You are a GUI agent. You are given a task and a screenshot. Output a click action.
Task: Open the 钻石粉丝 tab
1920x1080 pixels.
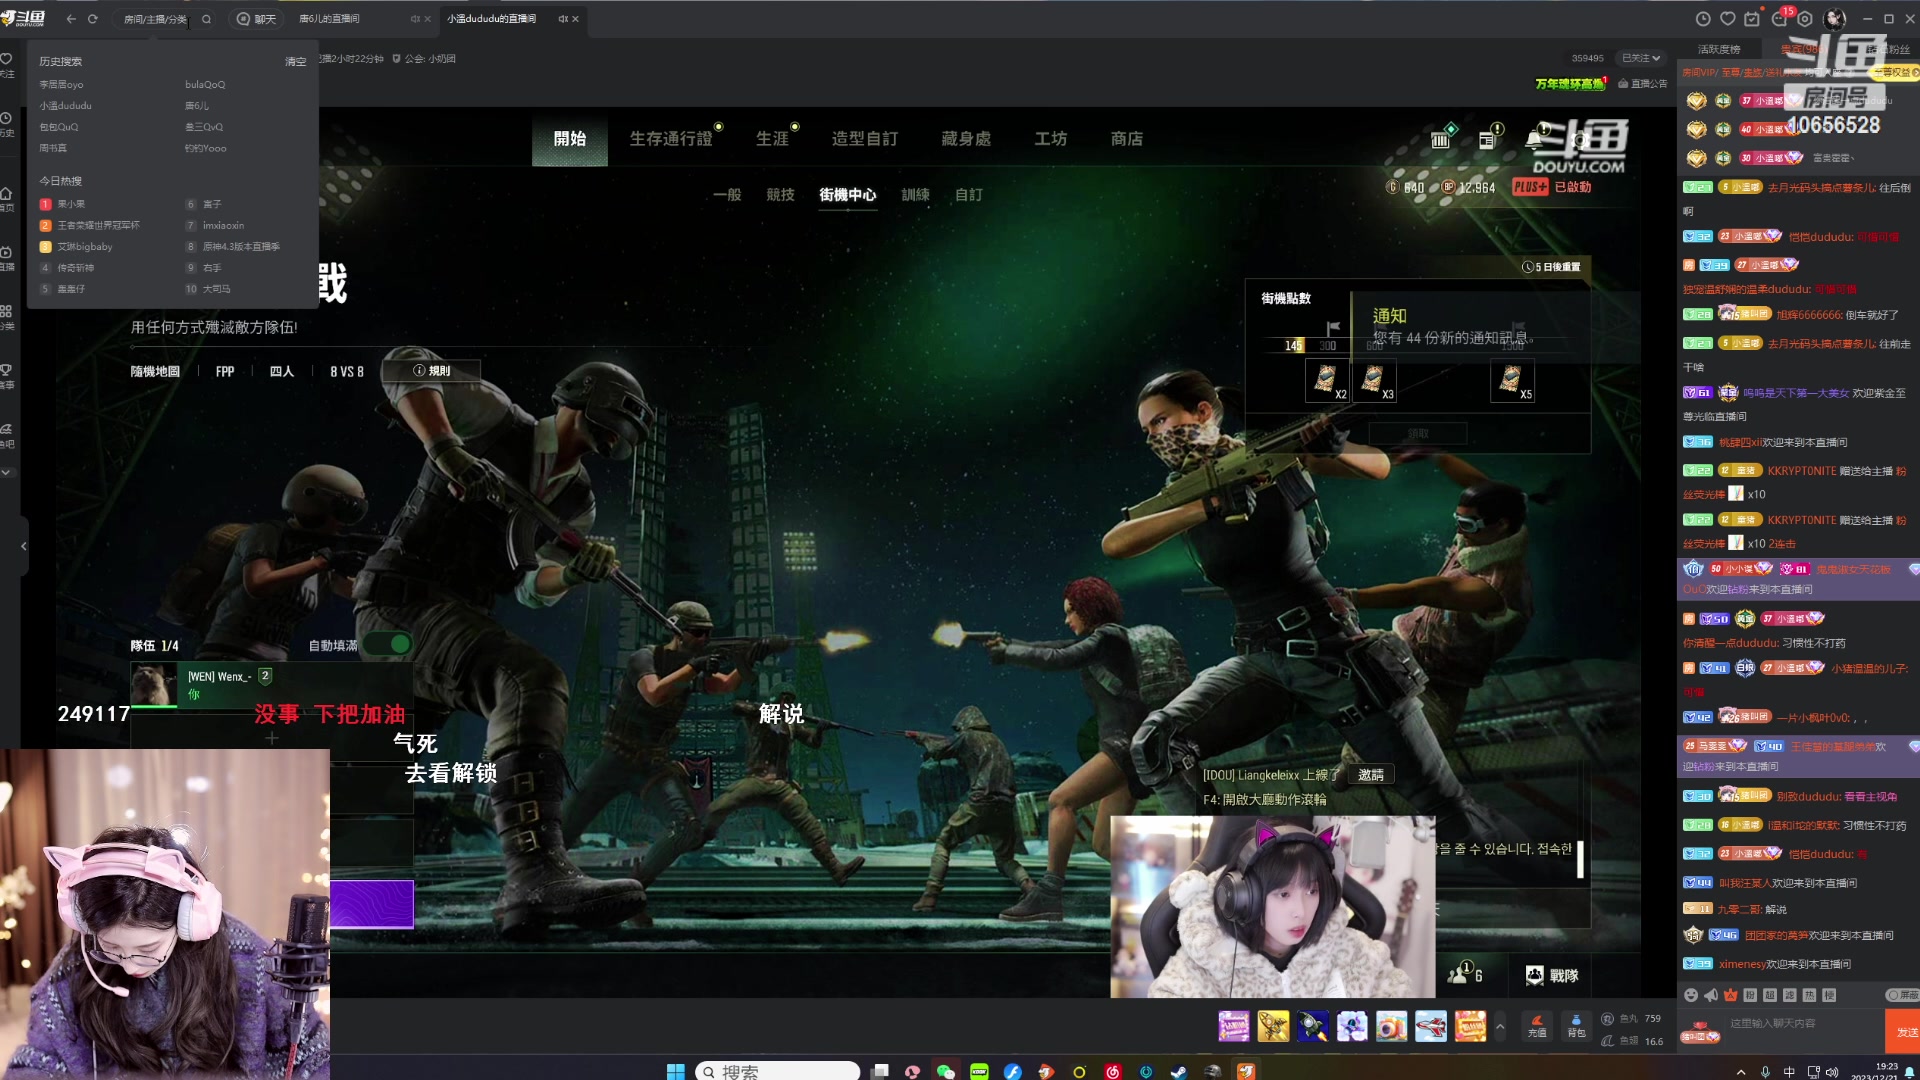(1888, 49)
